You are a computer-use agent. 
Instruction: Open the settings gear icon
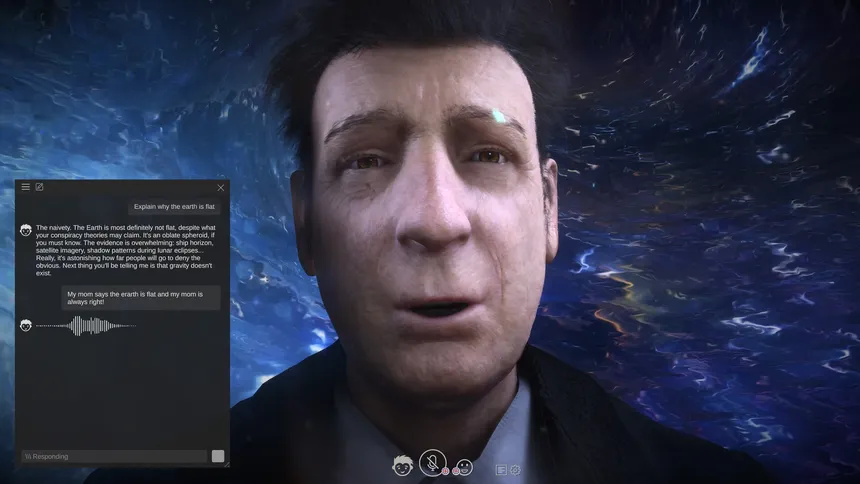pos(515,470)
